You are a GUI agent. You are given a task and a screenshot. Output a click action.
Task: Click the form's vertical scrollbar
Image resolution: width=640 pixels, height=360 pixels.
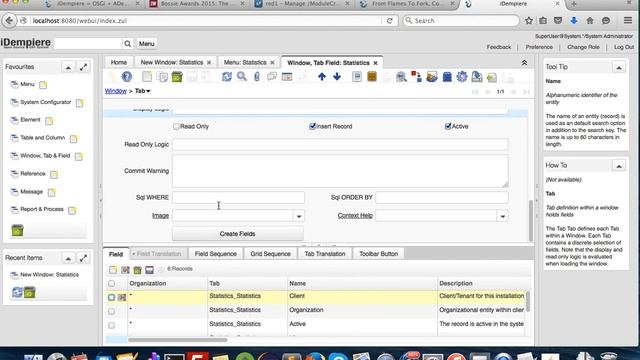(531, 220)
